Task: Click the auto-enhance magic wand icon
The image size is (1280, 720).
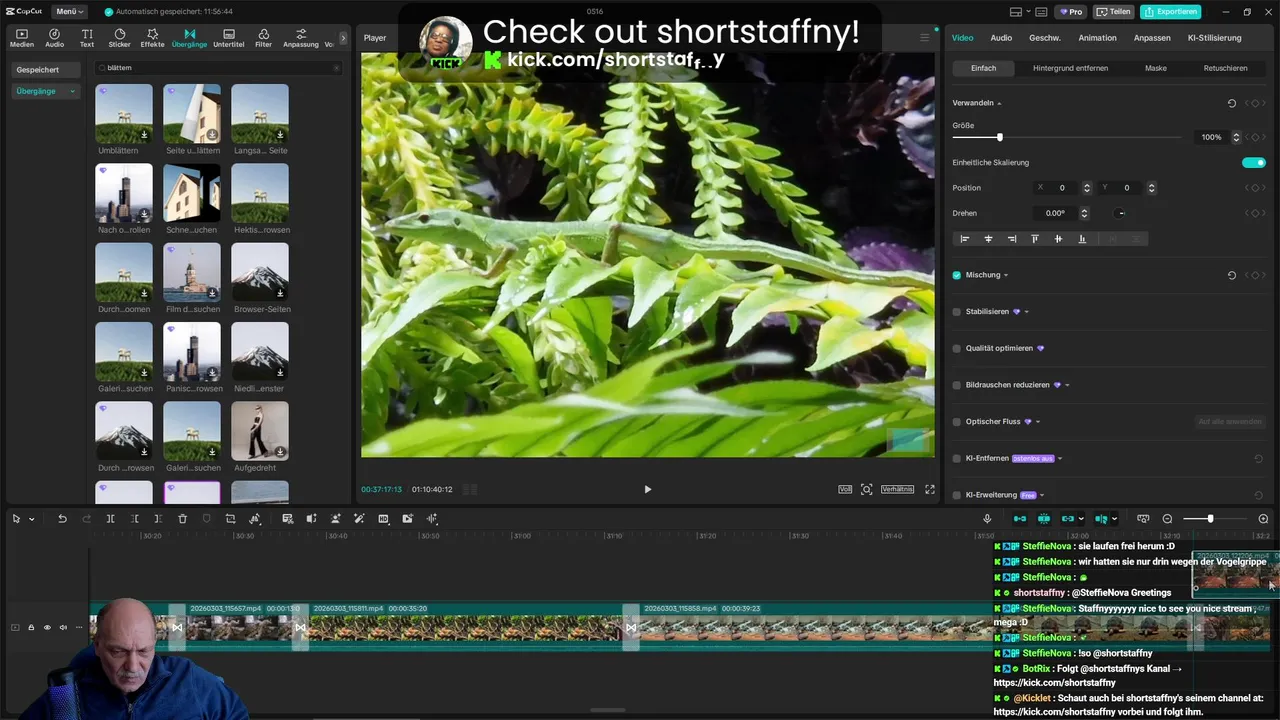Action: [359, 519]
